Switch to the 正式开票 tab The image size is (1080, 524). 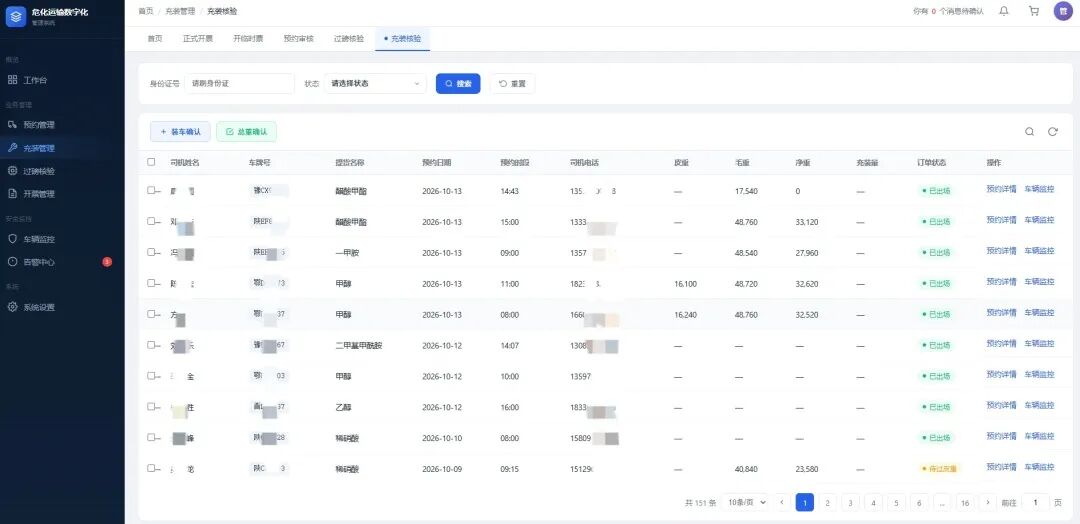point(198,39)
